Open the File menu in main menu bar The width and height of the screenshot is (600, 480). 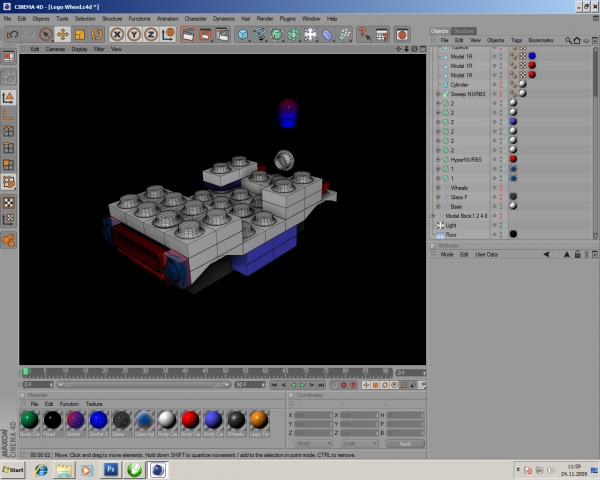[x=7, y=18]
